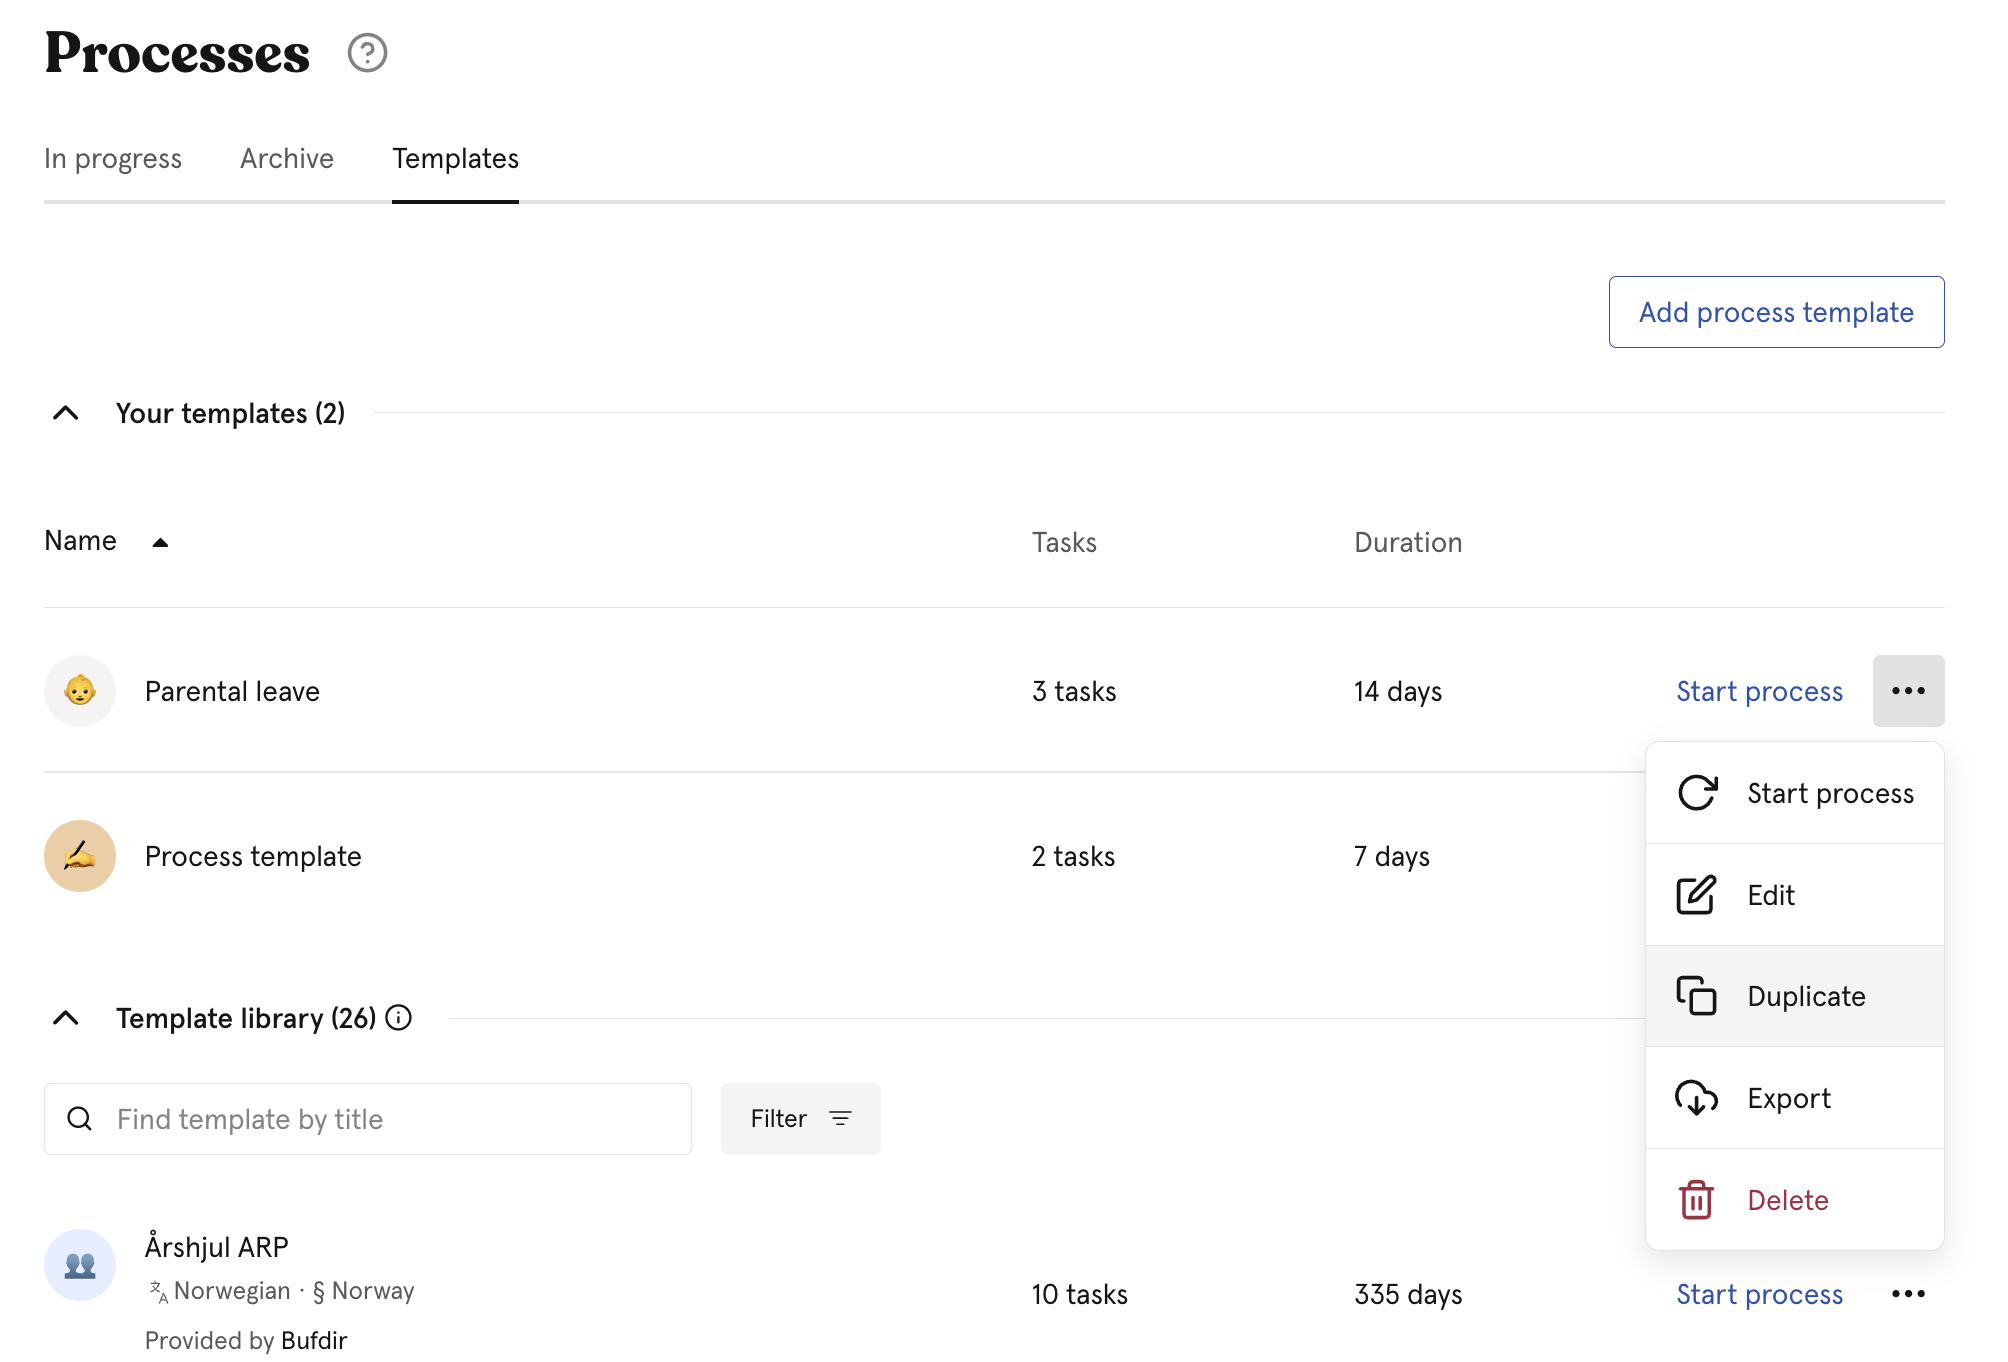
Task: Click the 10 tasks cell
Action: [1080, 1294]
